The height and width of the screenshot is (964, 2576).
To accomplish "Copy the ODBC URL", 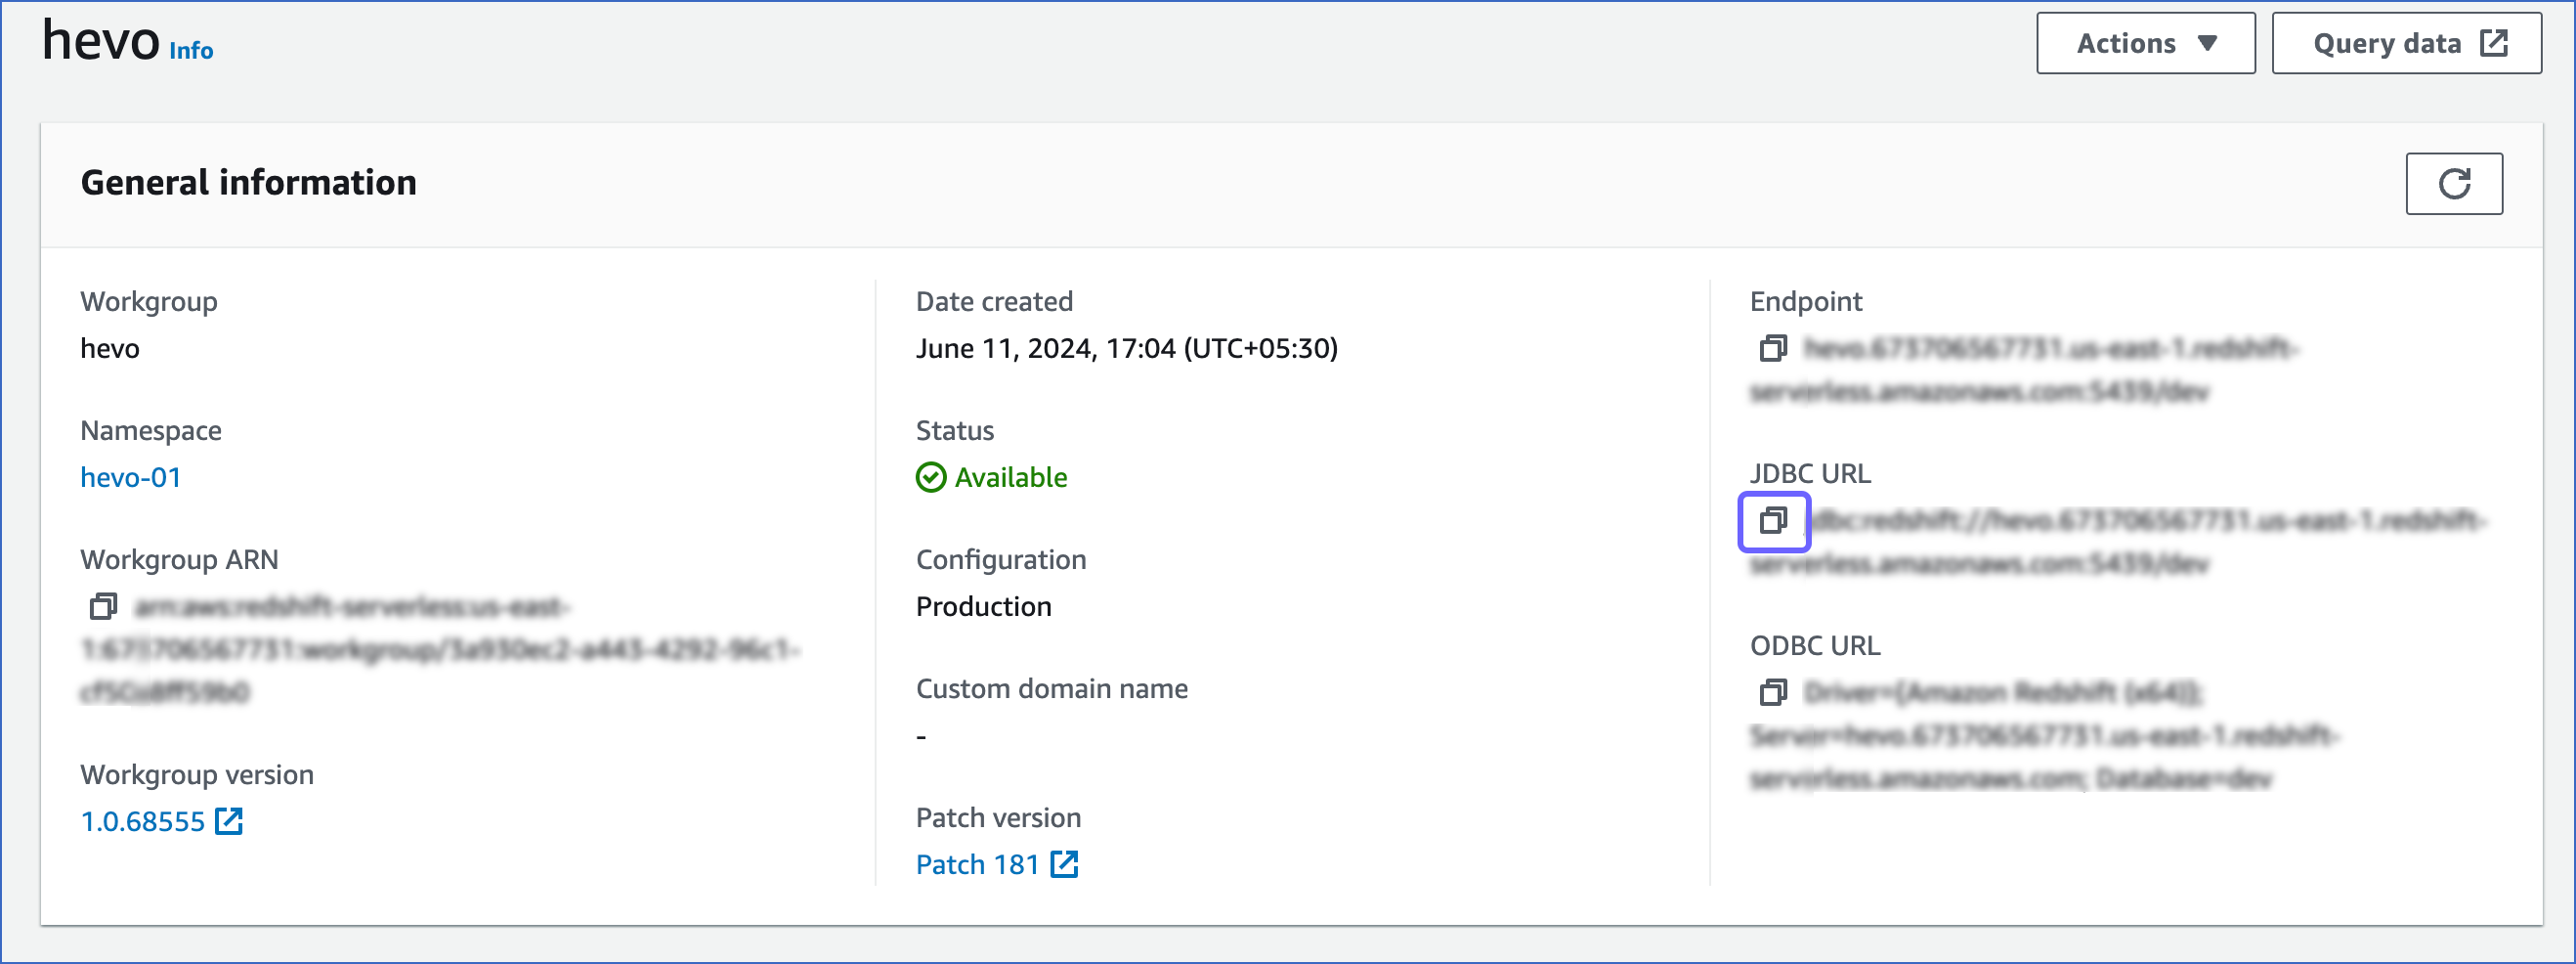I will point(1773,692).
